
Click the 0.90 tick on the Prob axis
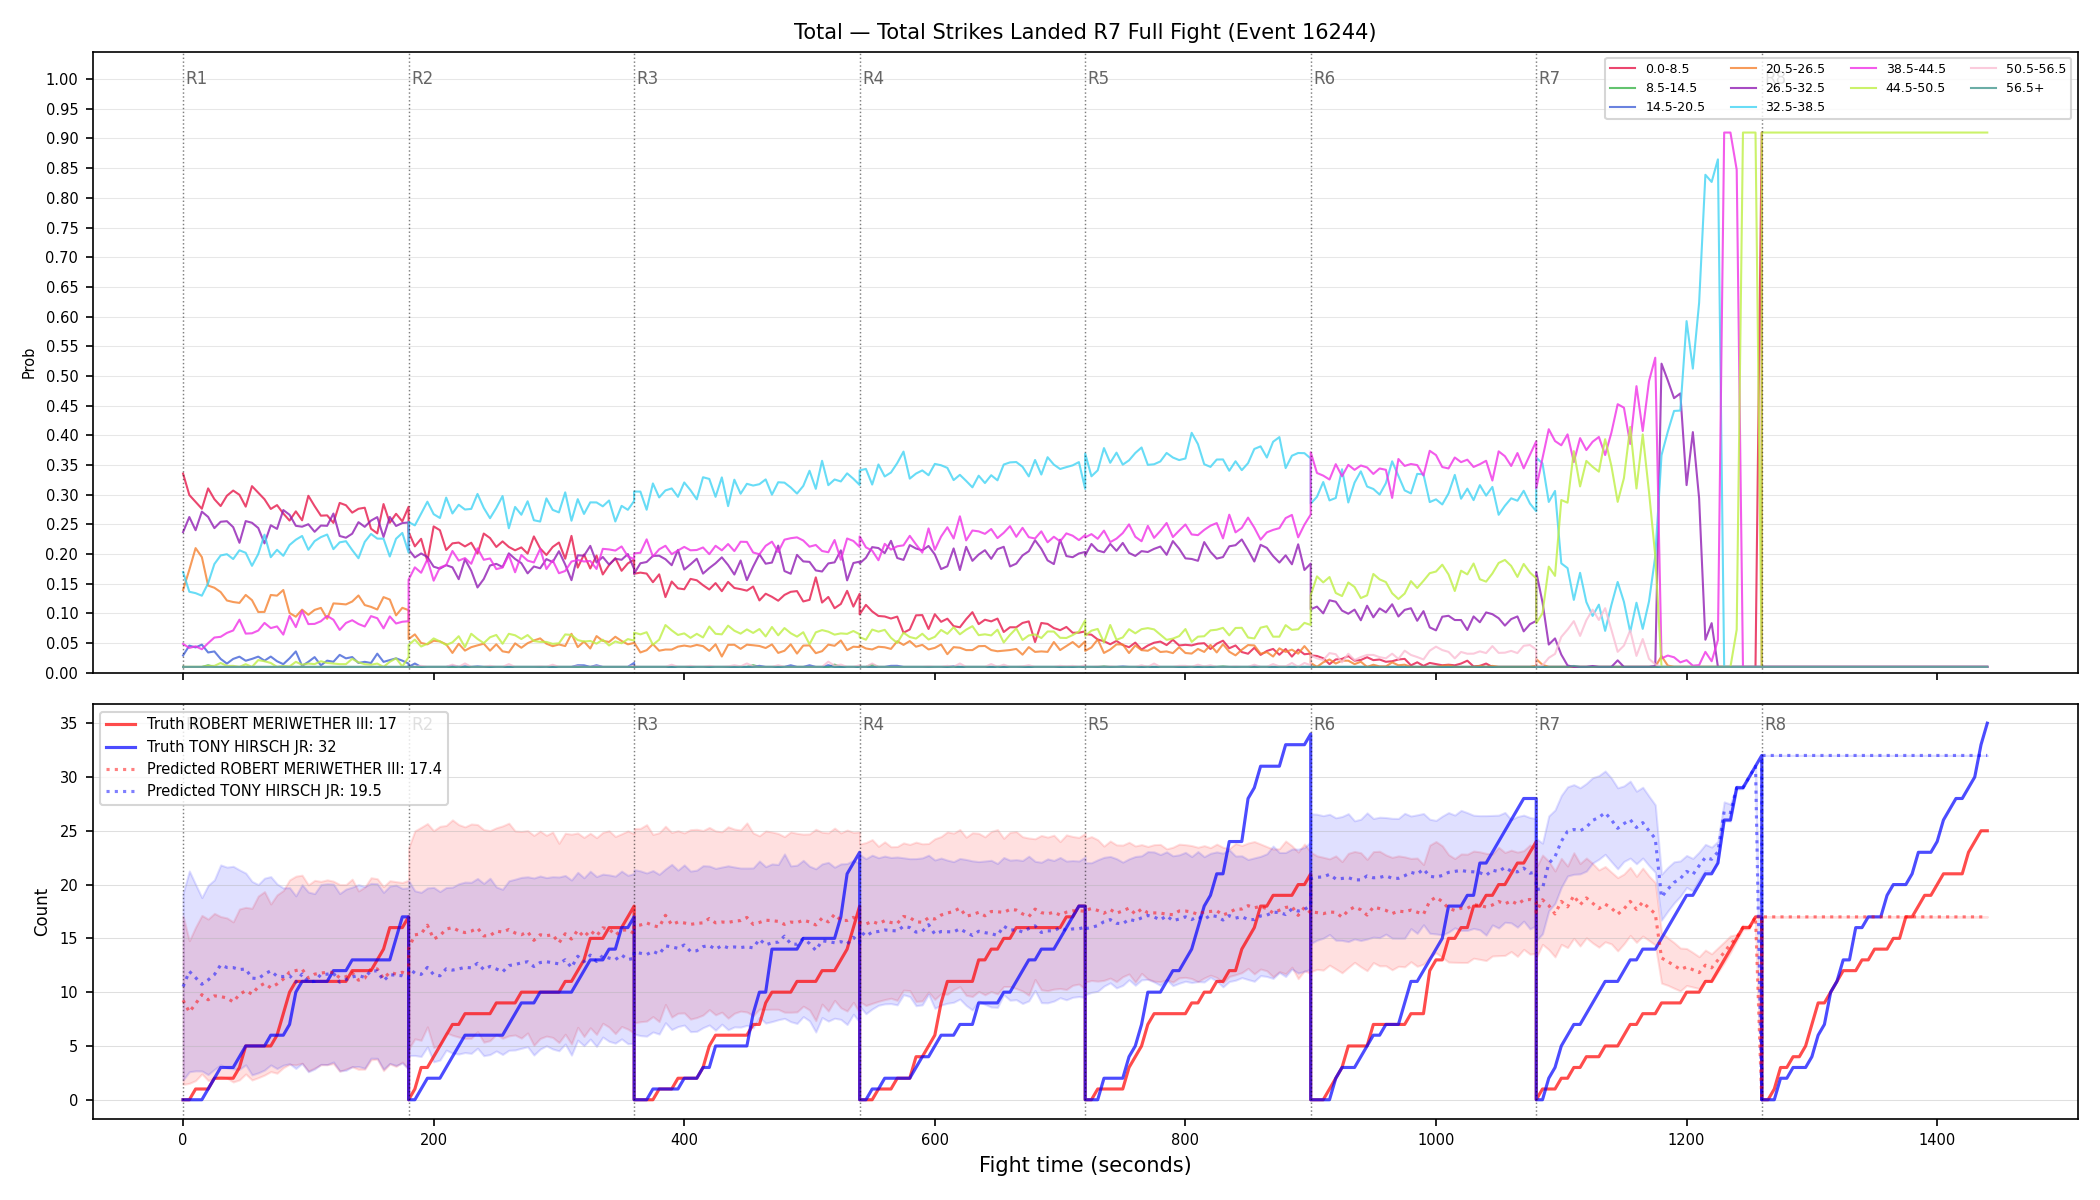click(61, 139)
